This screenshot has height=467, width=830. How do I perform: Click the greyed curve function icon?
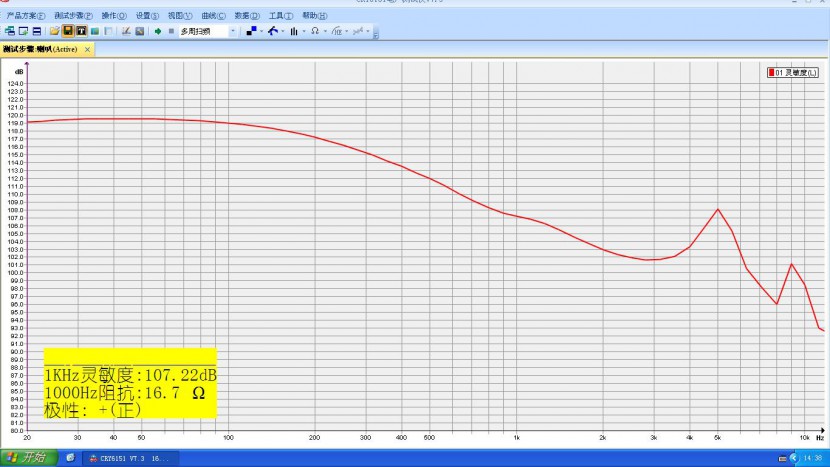337,31
